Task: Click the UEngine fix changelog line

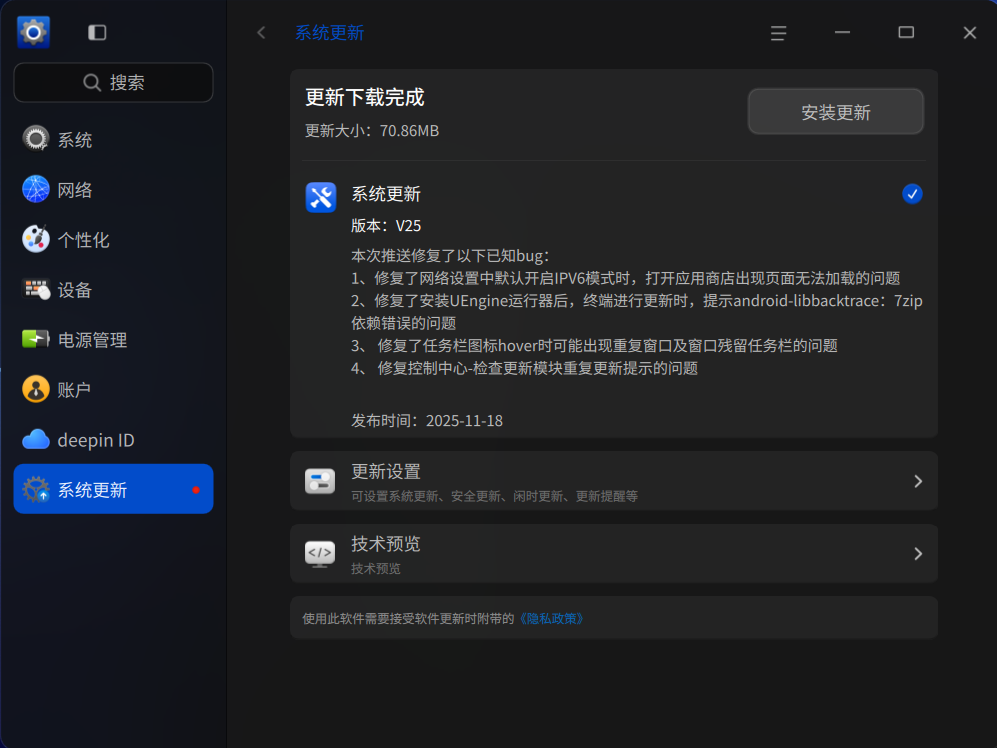Action: click(x=636, y=312)
